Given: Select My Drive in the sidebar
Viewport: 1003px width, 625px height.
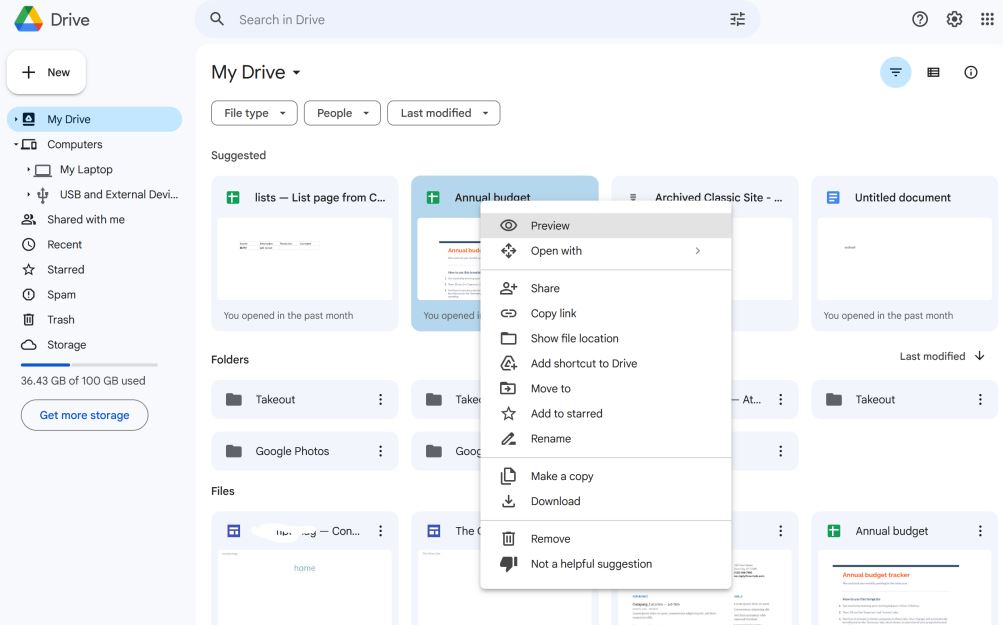Looking at the screenshot, I should point(95,119).
